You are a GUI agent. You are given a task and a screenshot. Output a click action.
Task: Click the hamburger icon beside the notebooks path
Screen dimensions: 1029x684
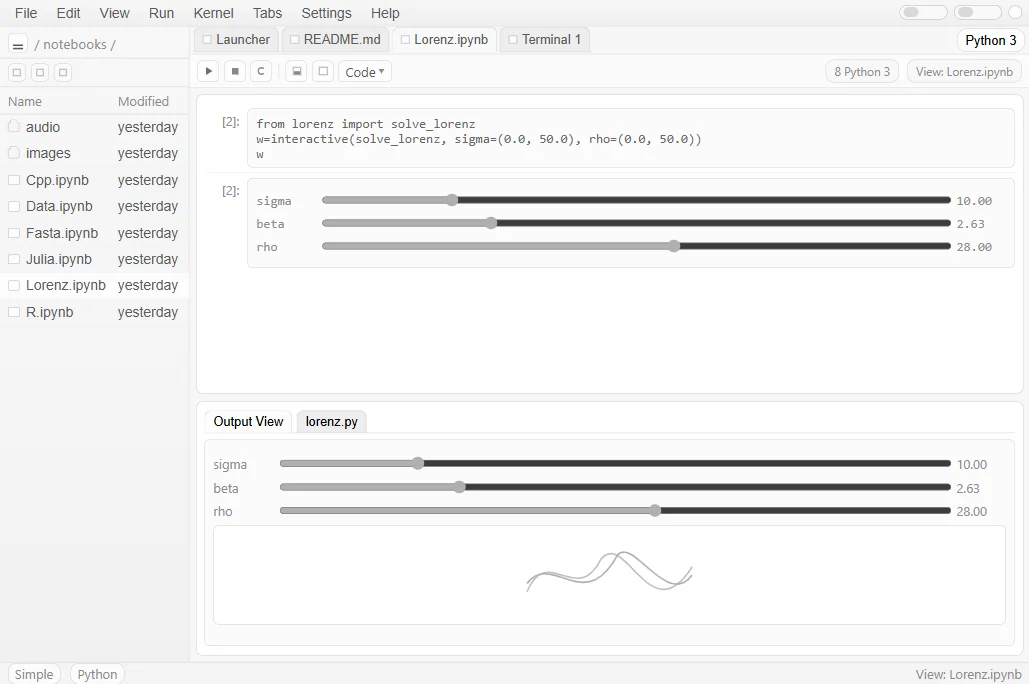coord(17,45)
